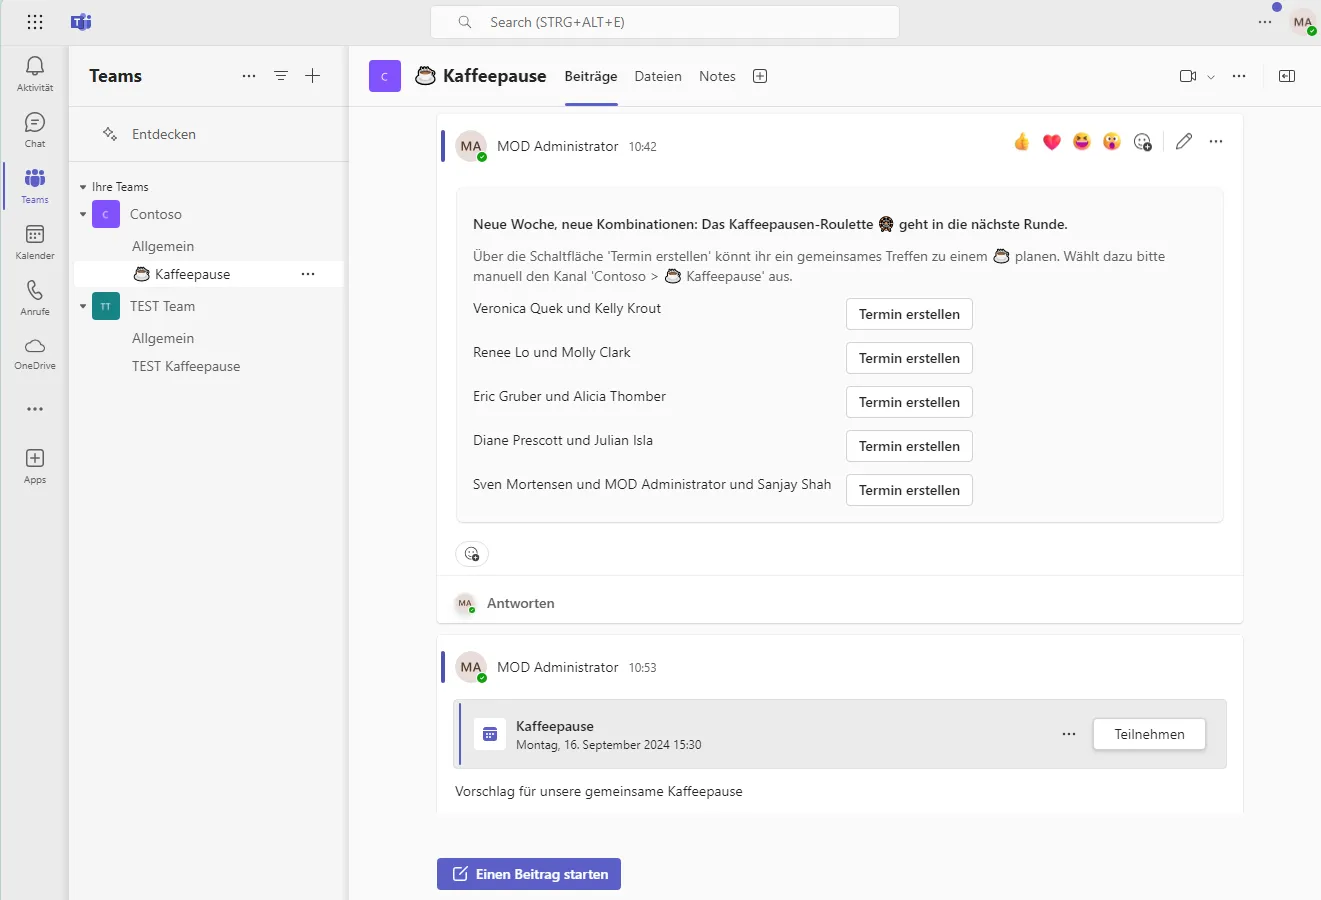This screenshot has height=900, width=1321.
Task: React with surprised emoji
Action: coord(1112,142)
